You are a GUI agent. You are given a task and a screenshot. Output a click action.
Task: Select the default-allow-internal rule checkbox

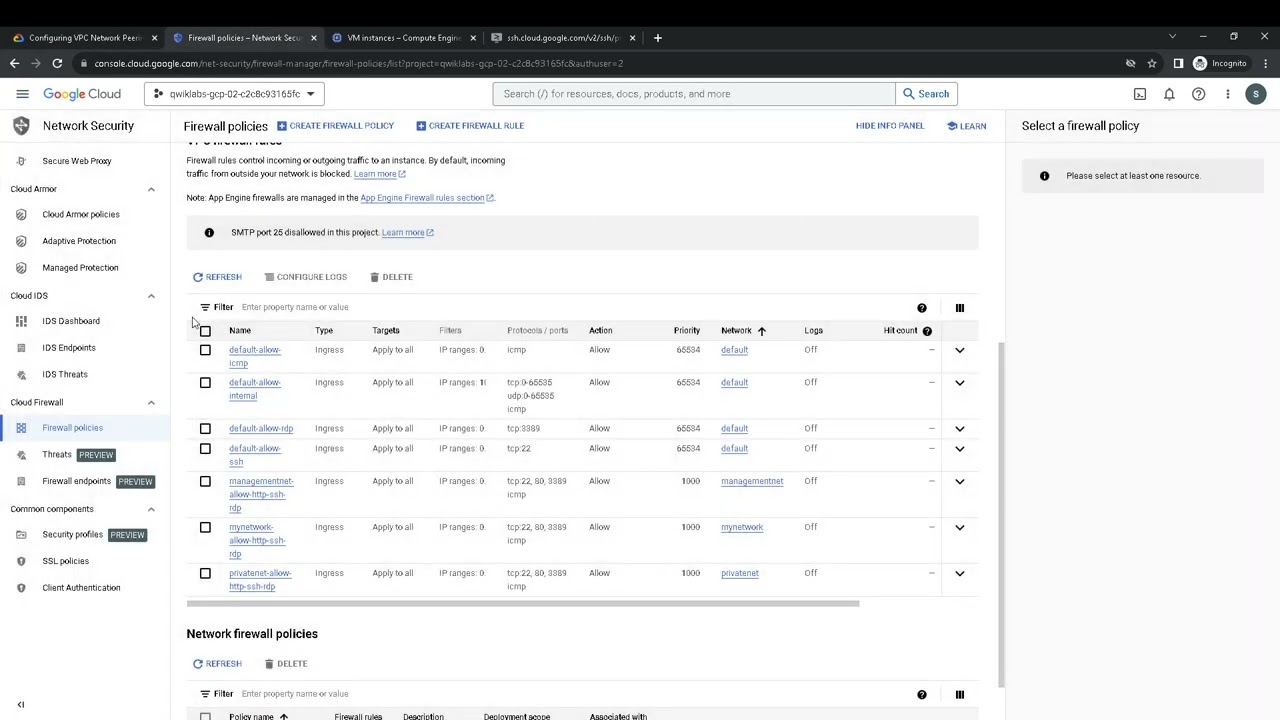click(205, 383)
